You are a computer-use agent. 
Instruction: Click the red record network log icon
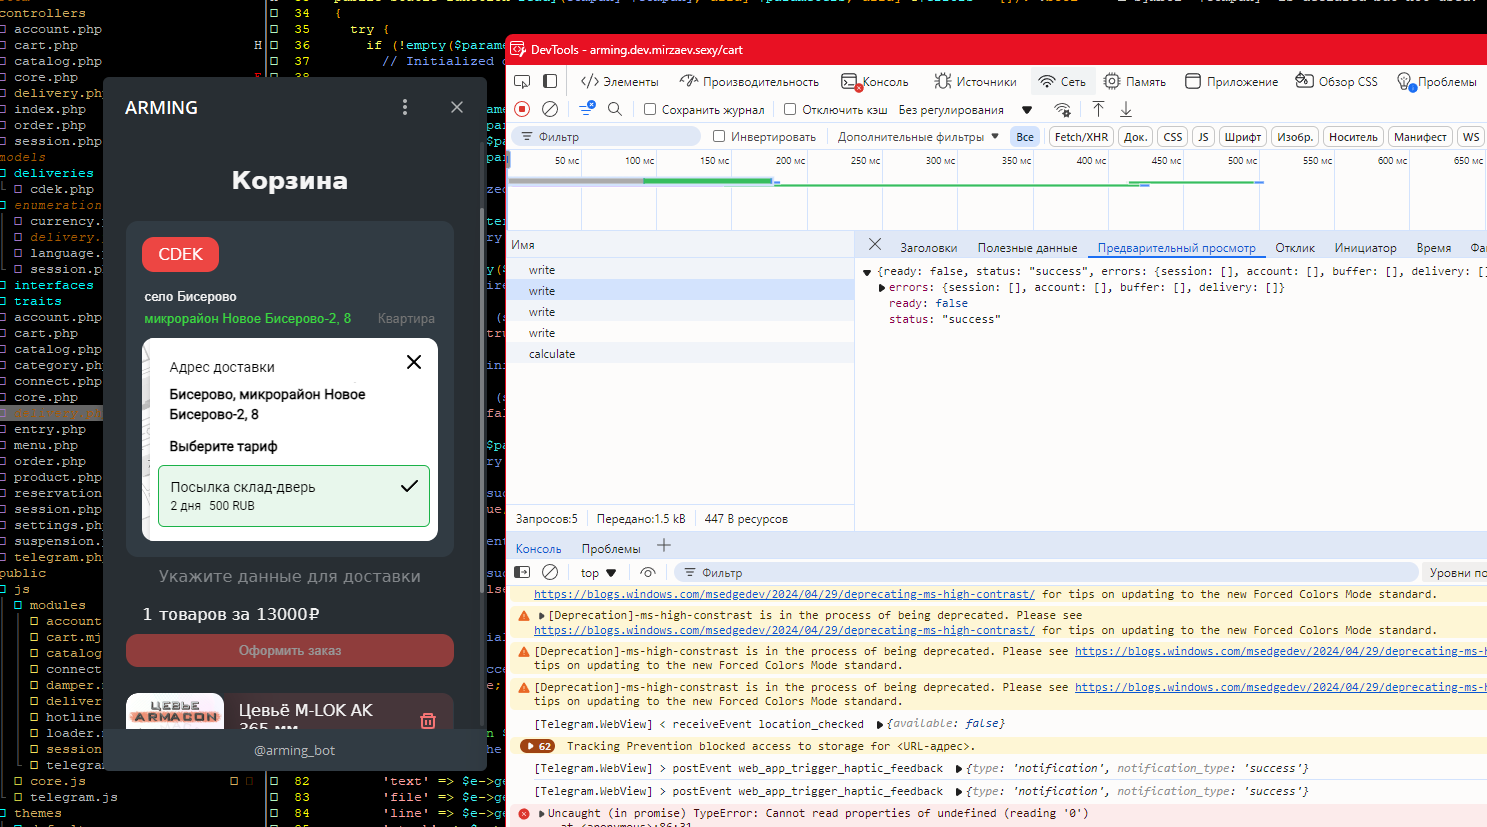522,109
